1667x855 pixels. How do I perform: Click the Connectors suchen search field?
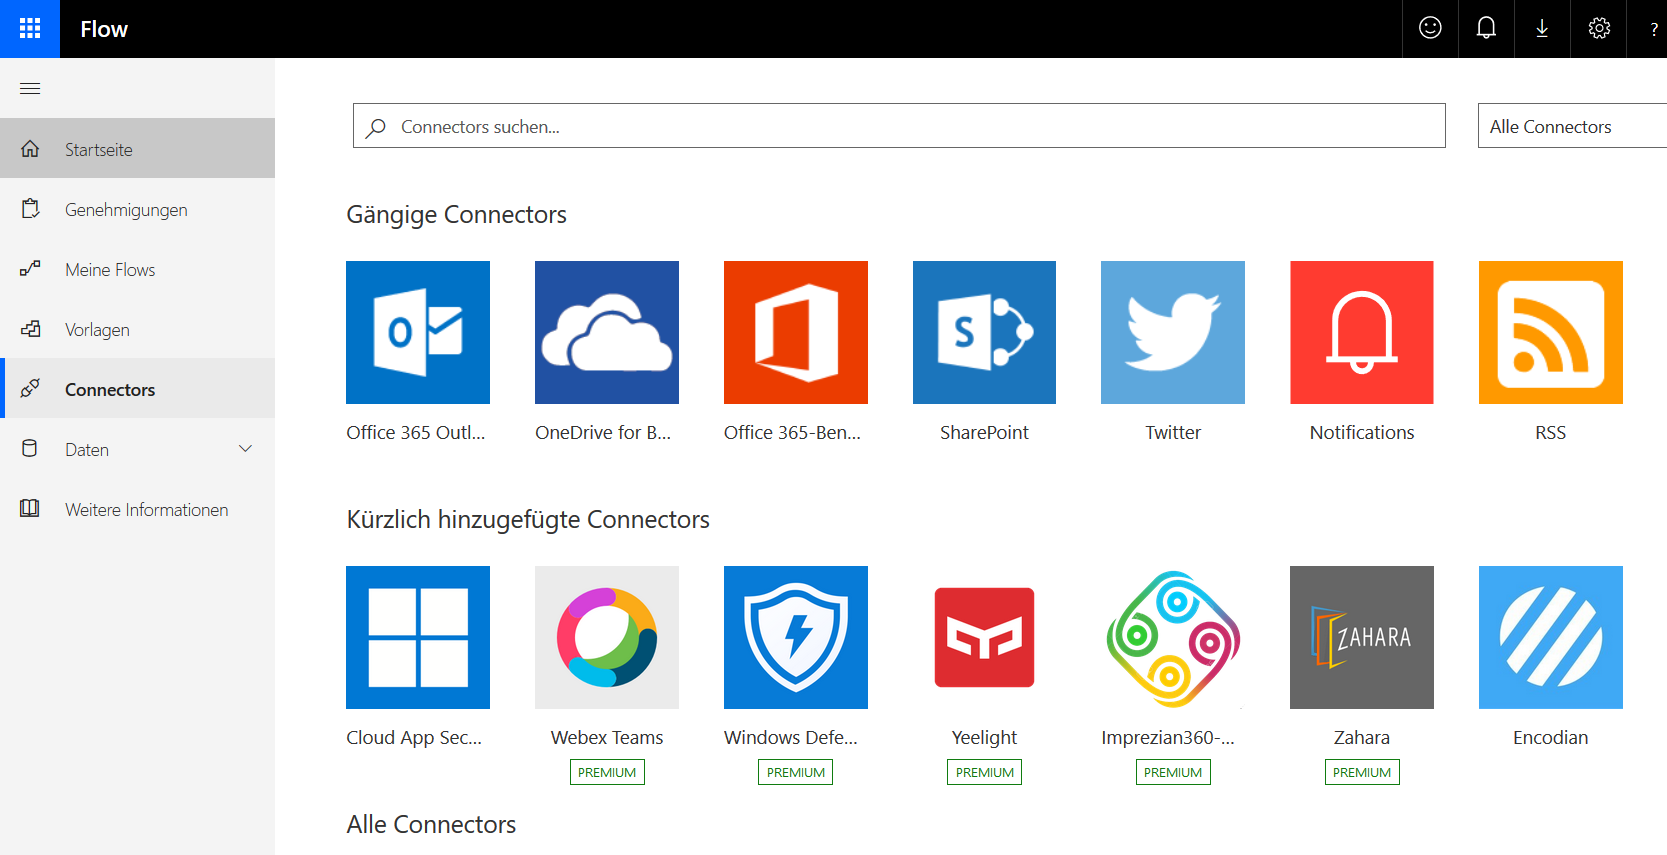tap(899, 126)
